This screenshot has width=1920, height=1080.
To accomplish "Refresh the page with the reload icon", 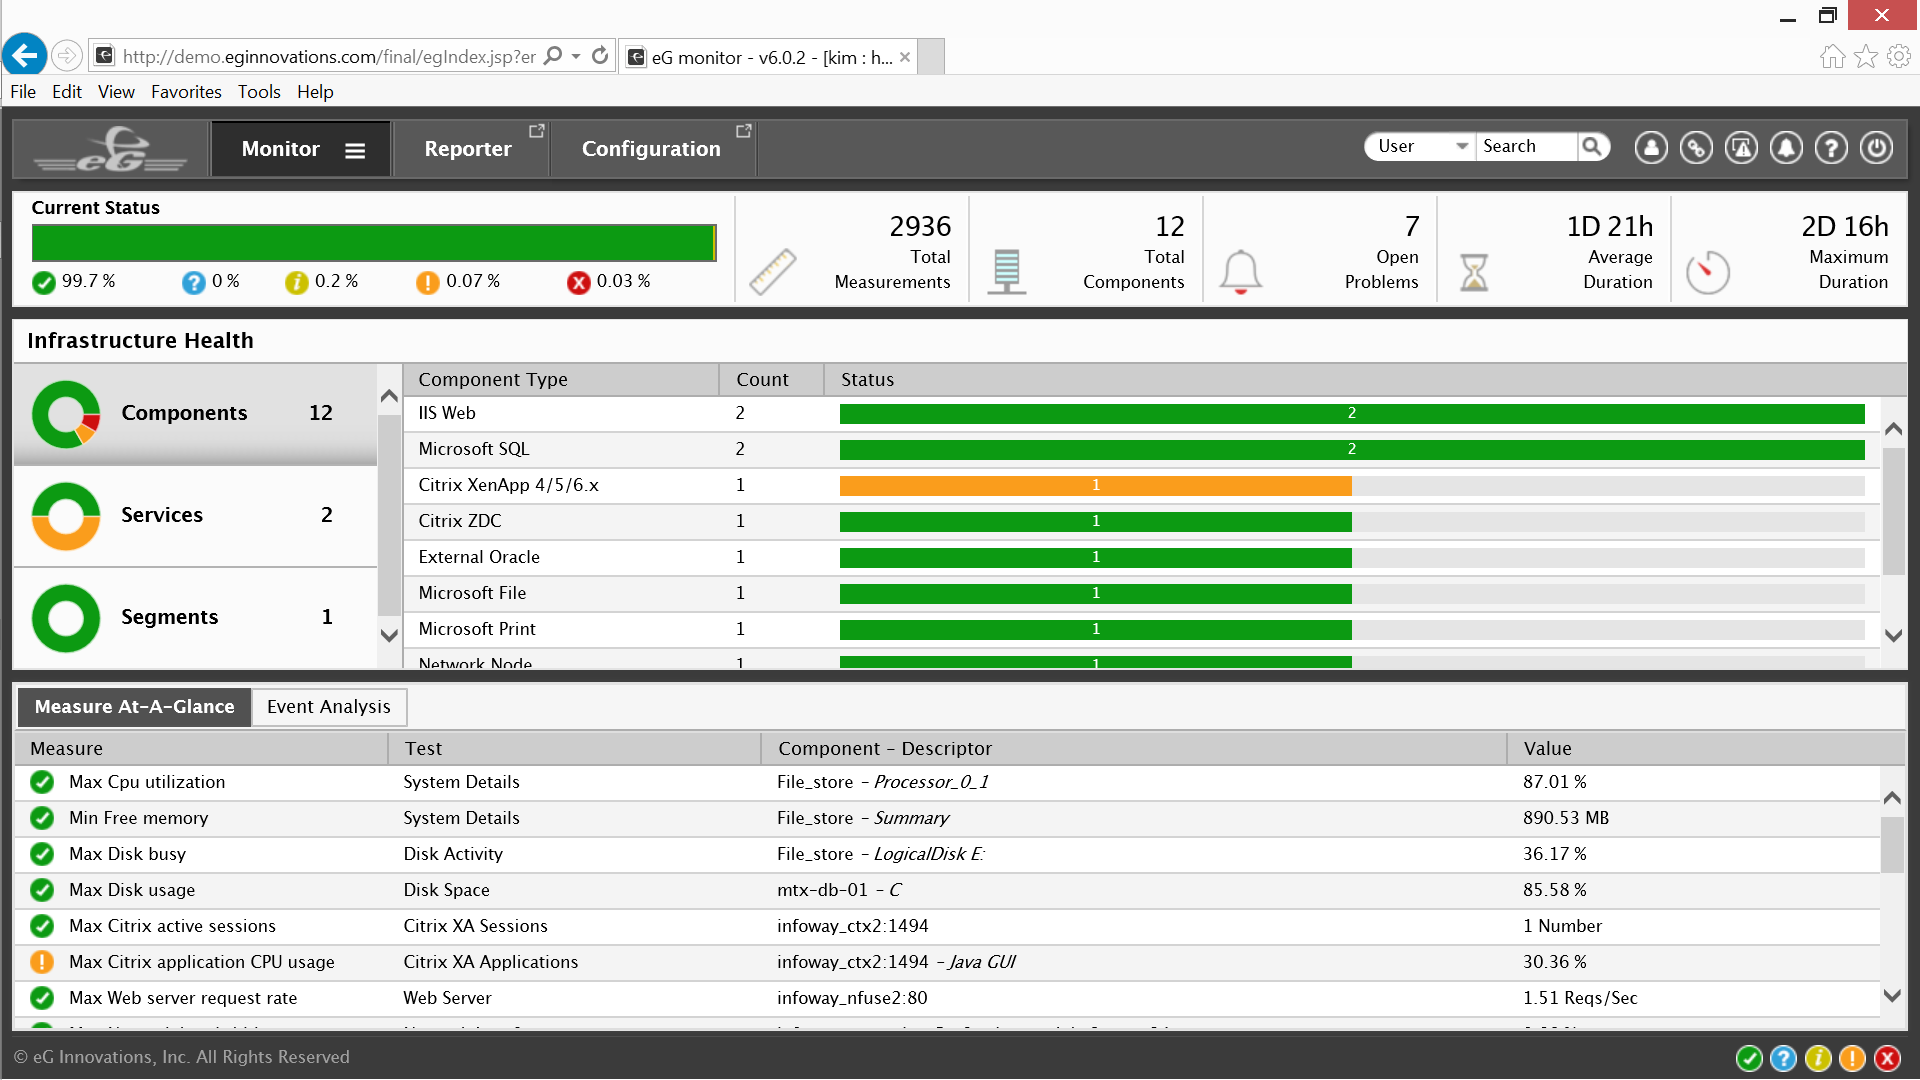I will (x=600, y=56).
